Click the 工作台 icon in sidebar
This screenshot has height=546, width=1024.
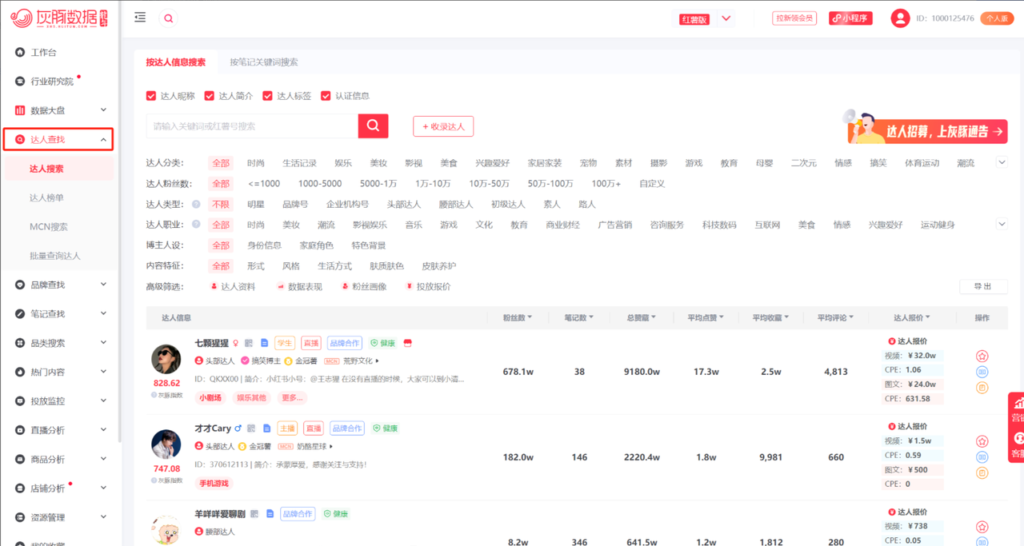[21, 52]
